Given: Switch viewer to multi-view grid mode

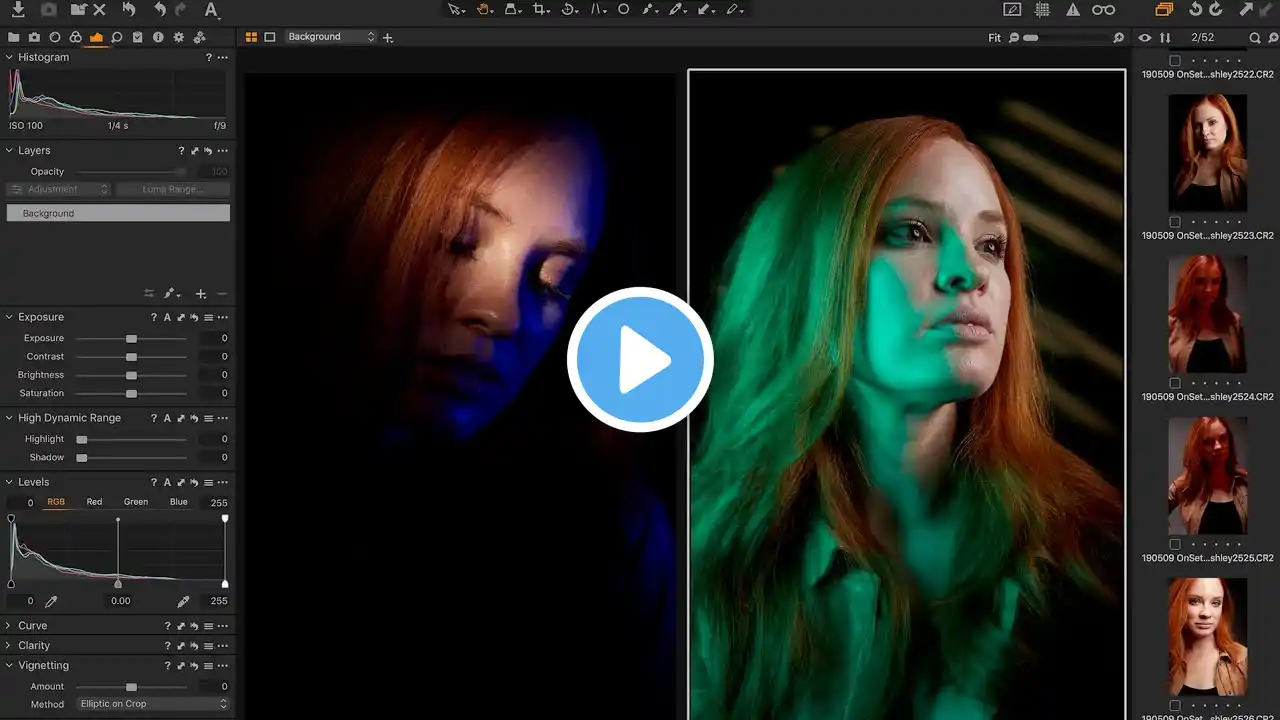Looking at the screenshot, I should 251,37.
